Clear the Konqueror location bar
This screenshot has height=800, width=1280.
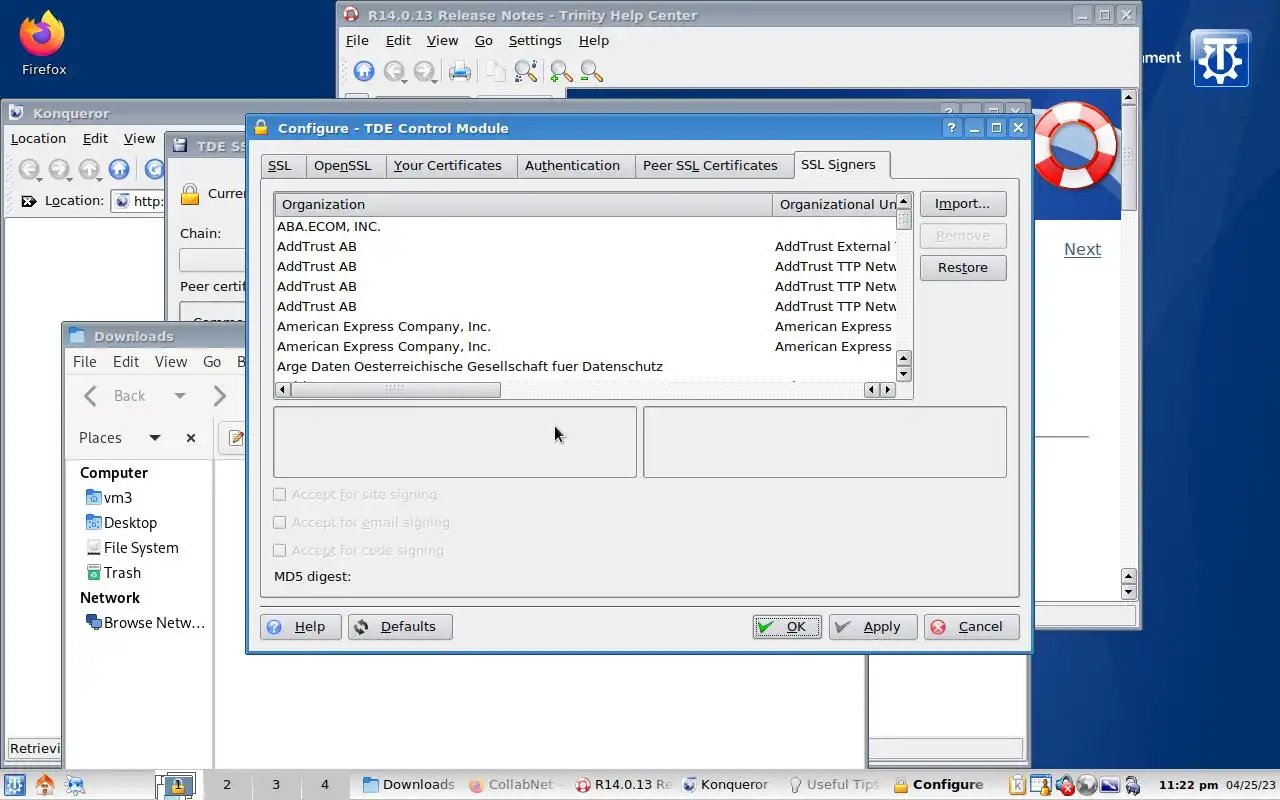(28, 201)
